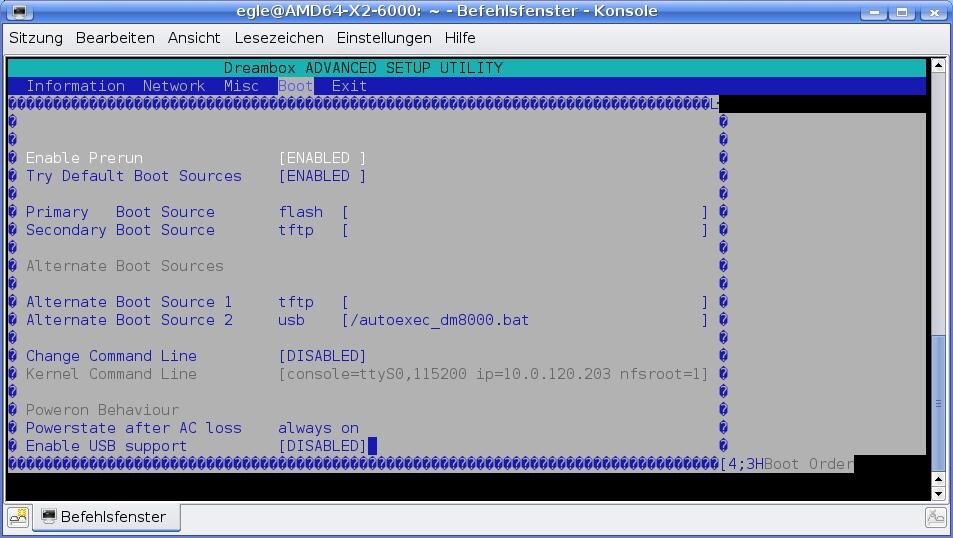Open the Einstellungen menu

[x=384, y=38]
